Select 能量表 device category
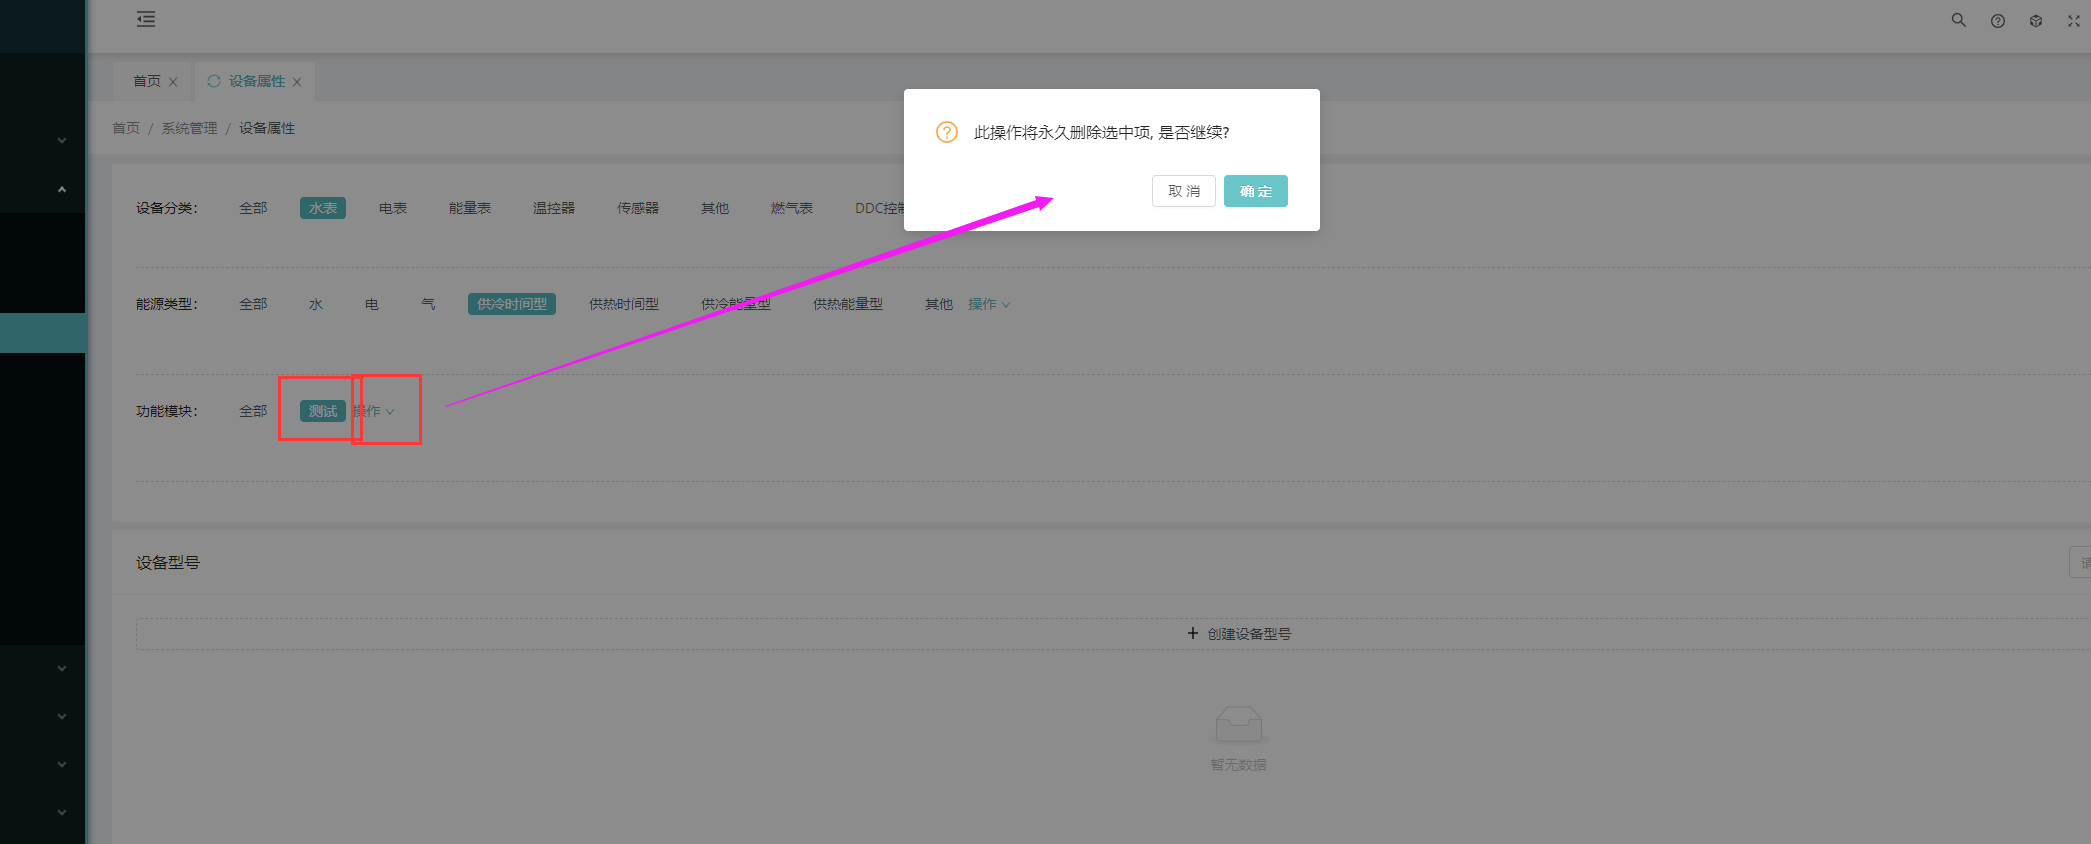The width and height of the screenshot is (2091, 844). coord(470,208)
